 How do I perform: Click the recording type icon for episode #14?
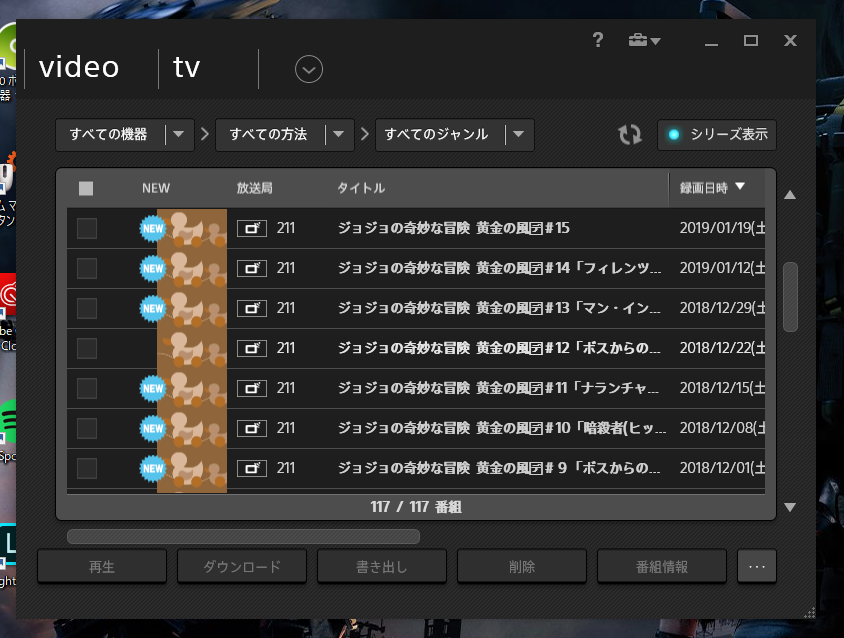tap(252, 268)
